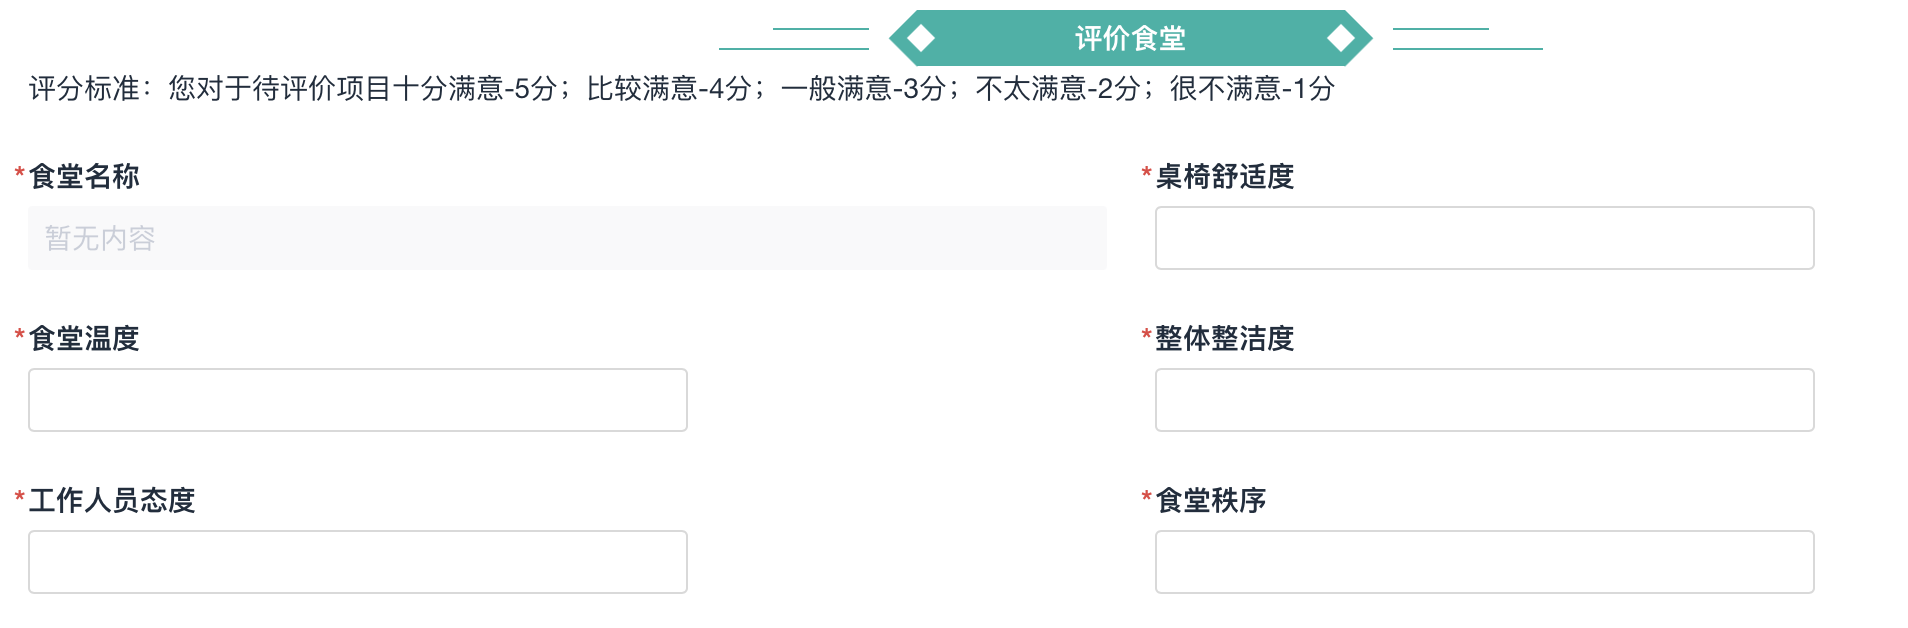Click the 食堂秩序 field label

(1210, 500)
